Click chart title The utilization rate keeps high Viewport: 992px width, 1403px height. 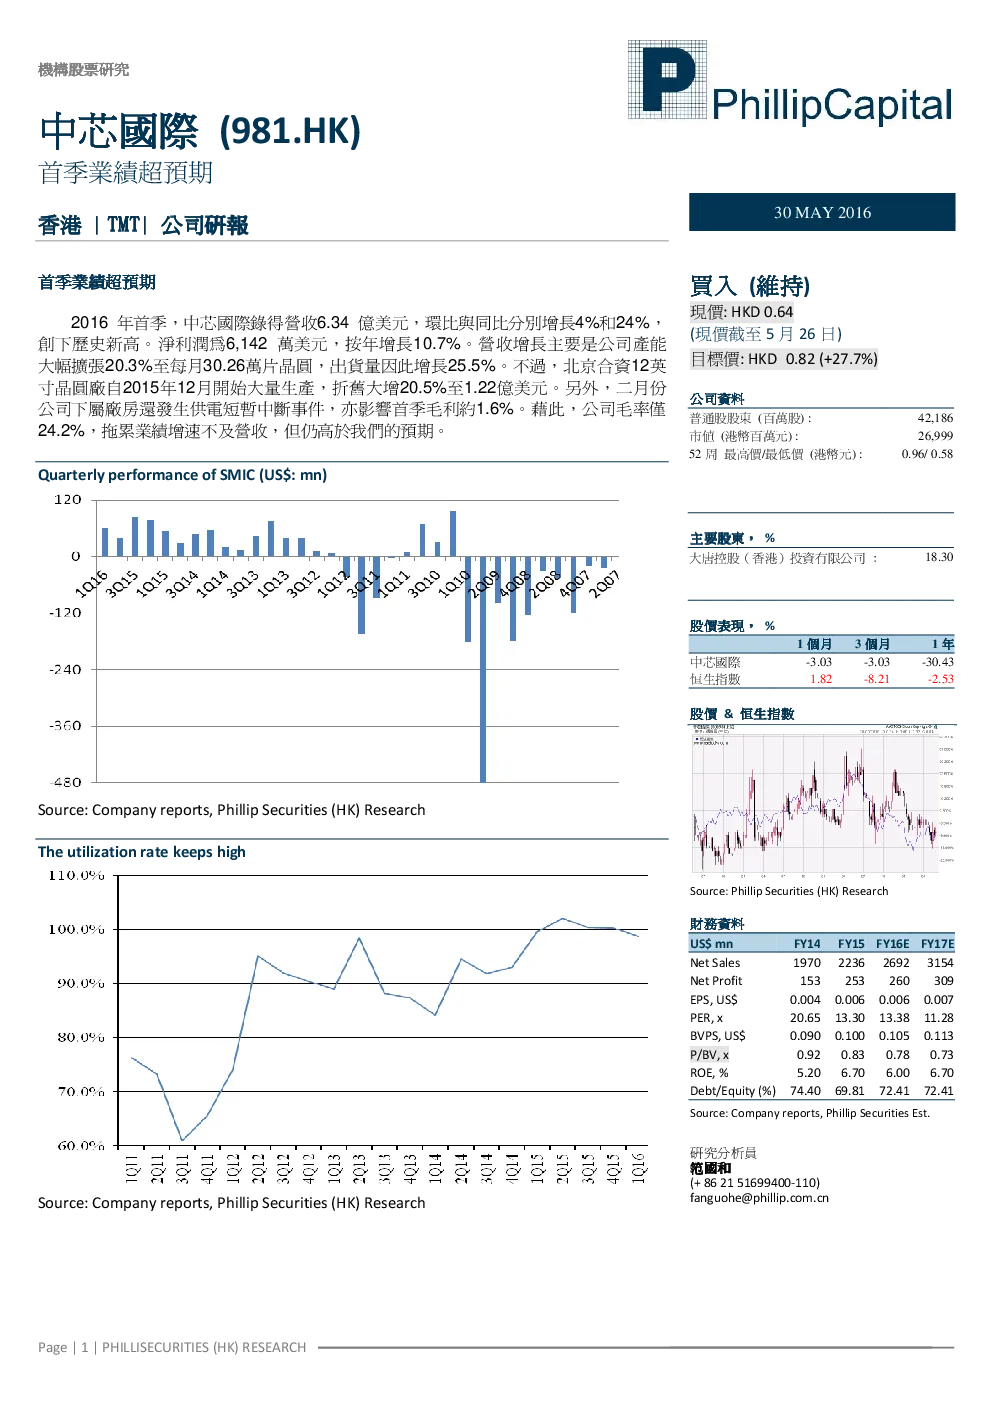tap(141, 852)
